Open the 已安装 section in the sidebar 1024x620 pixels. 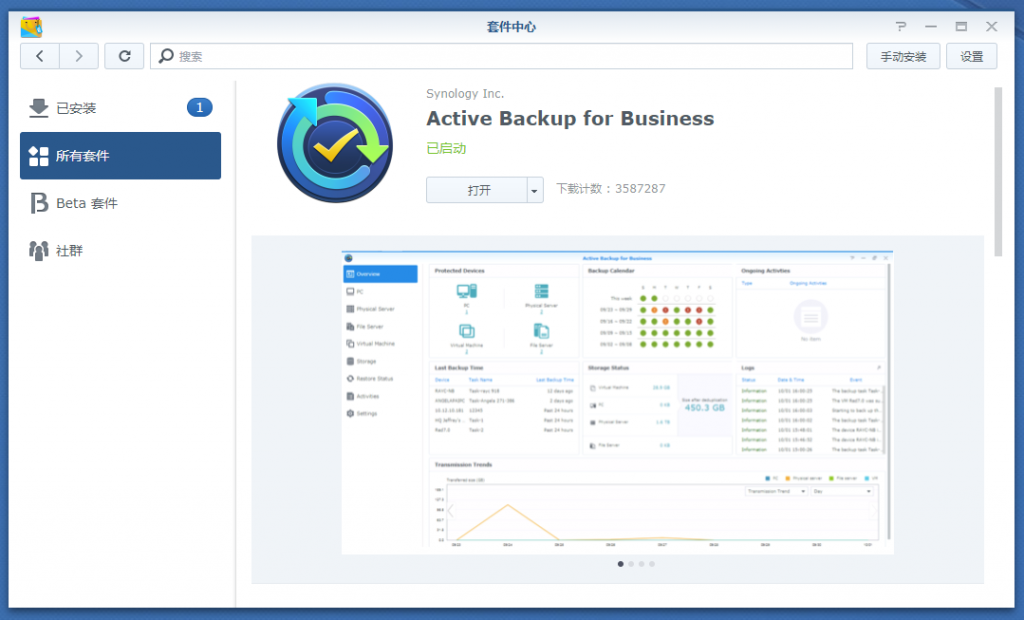click(x=121, y=108)
